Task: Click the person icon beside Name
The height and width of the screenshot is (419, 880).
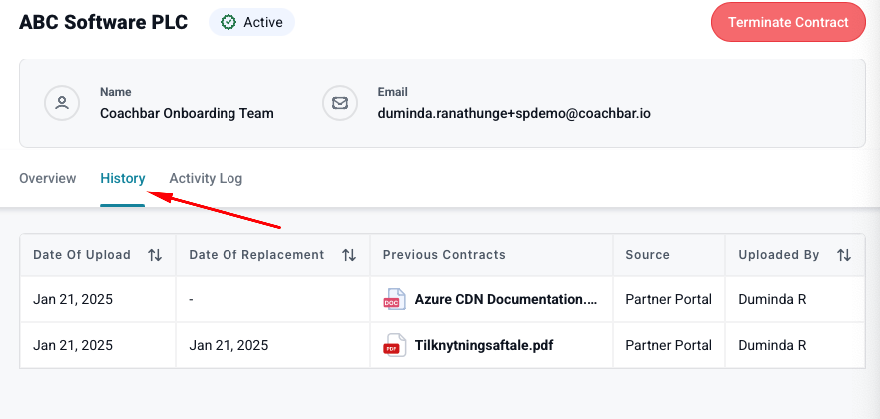Action: [x=62, y=103]
